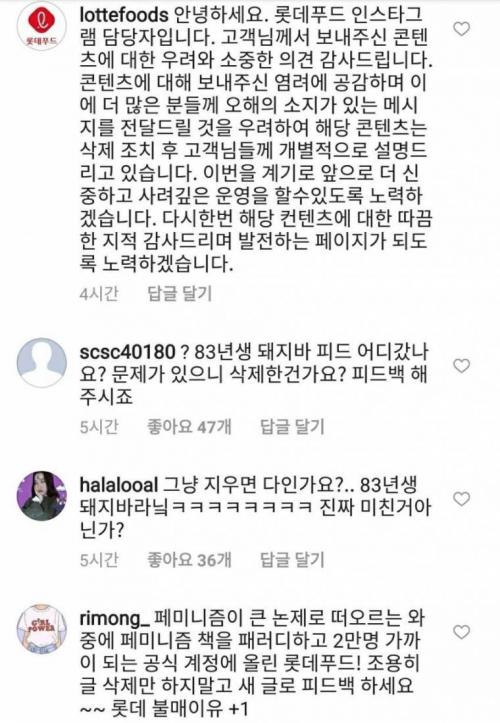
Task: Open the lottefoods profile picture
Action: (42, 28)
